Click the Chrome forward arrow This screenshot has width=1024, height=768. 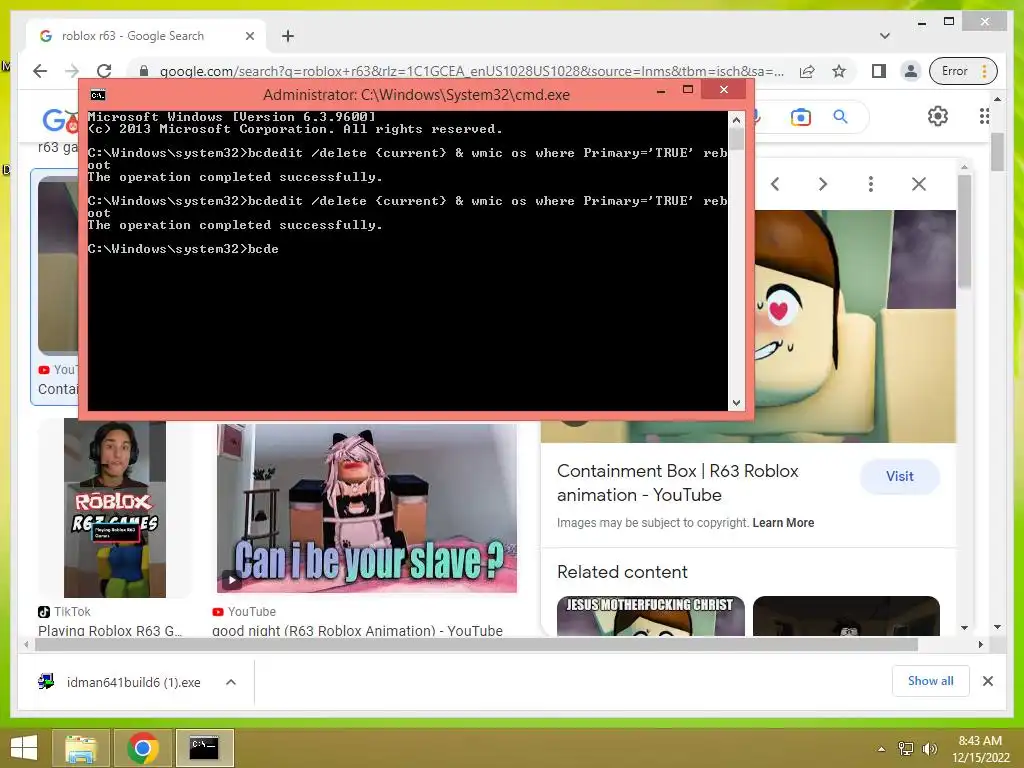tap(72, 71)
